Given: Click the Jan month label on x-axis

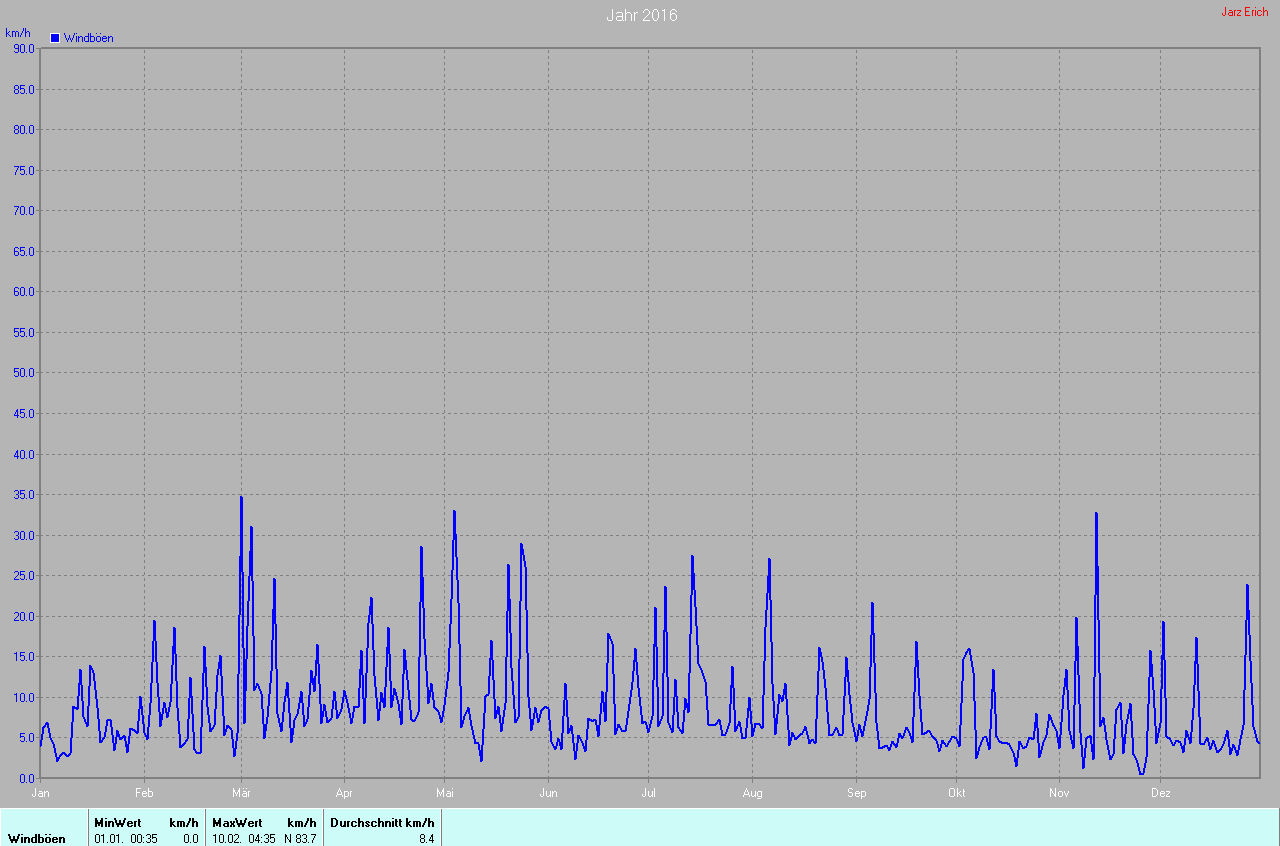Looking at the screenshot, I should pos(41,793).
